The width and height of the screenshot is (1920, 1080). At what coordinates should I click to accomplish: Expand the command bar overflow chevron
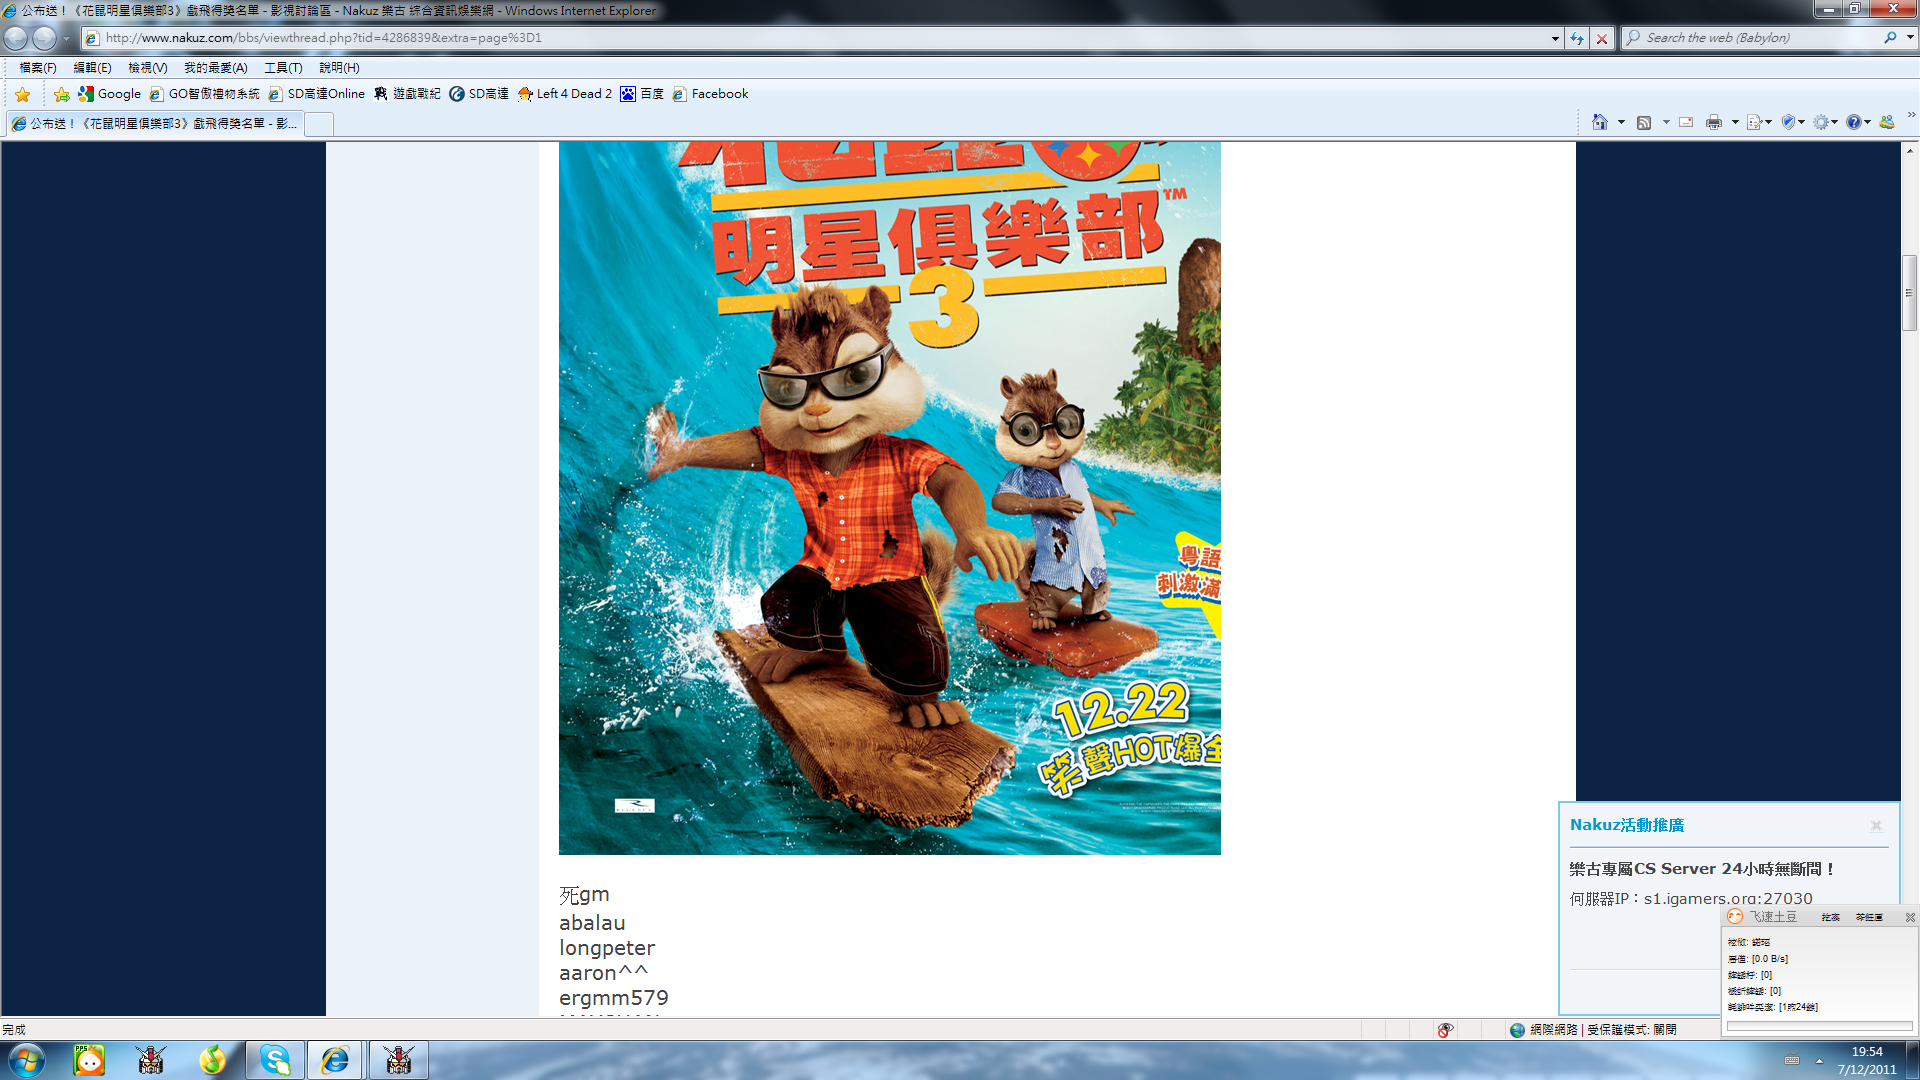point(1911,116)
